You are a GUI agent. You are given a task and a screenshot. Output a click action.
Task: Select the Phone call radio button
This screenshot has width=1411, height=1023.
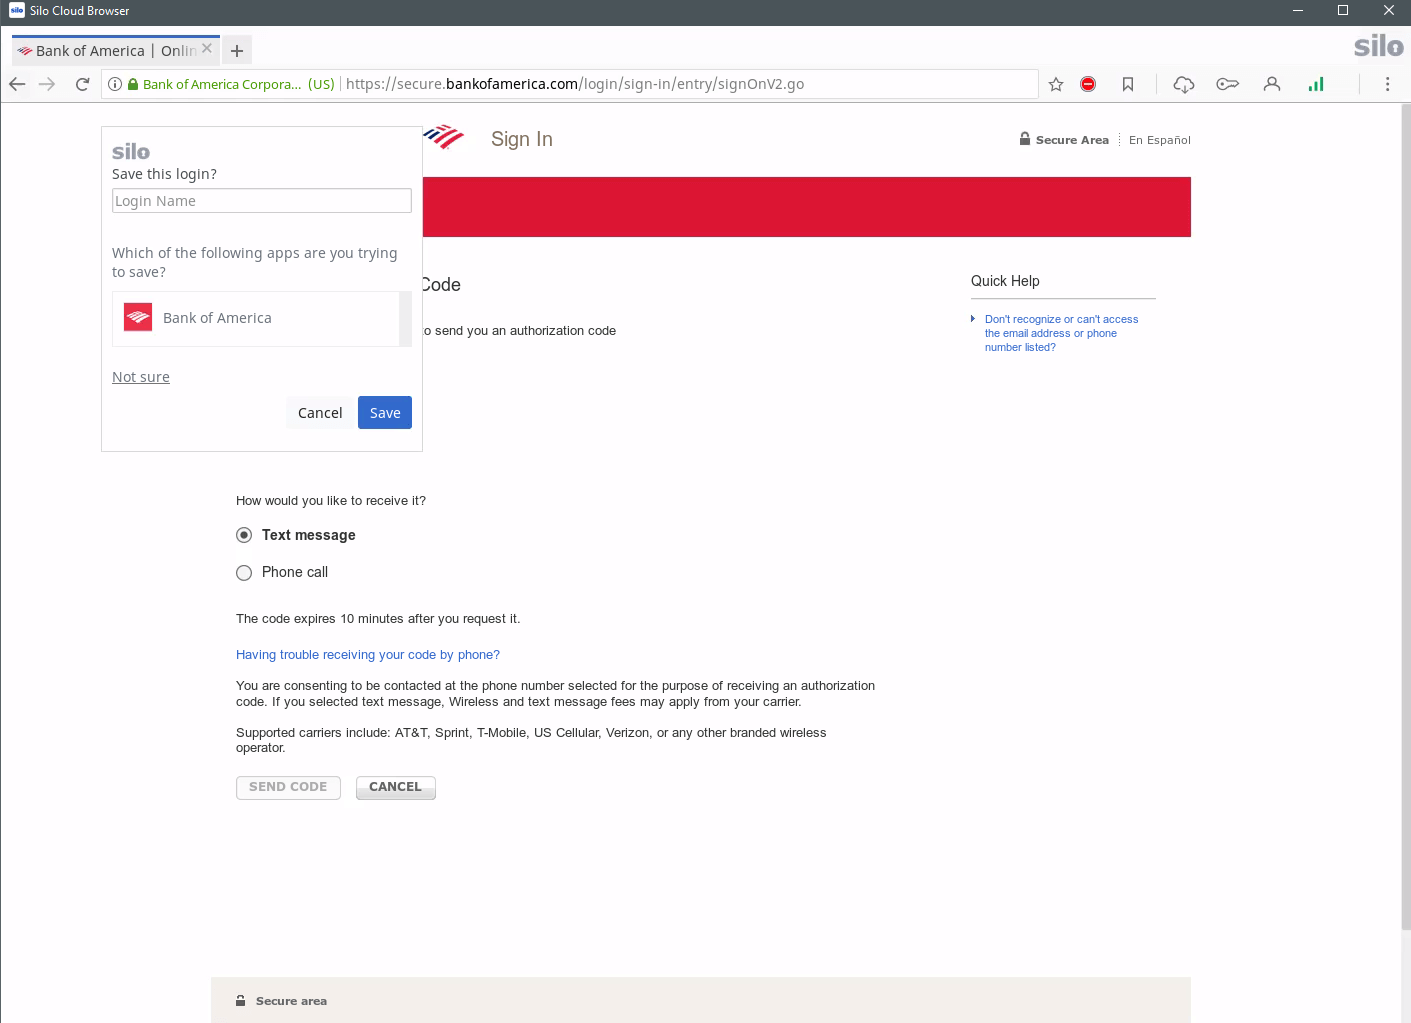[244, 573]
